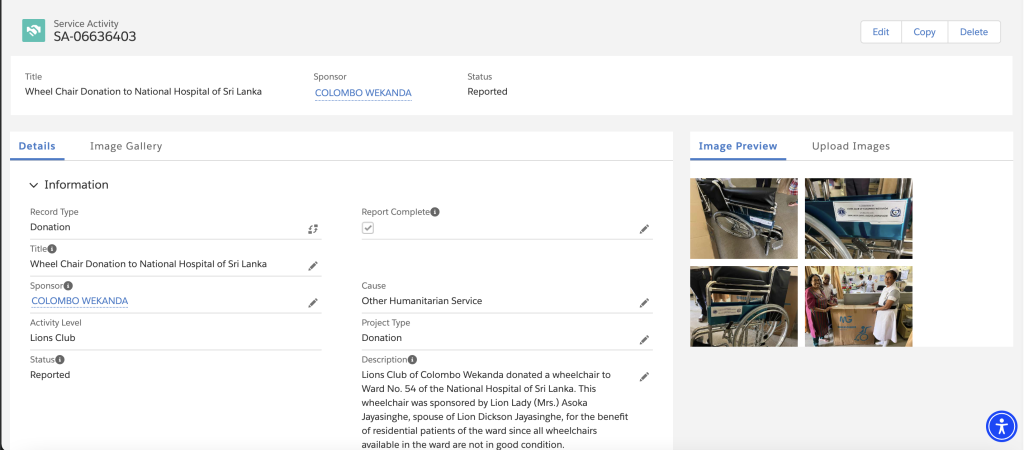Edit Title field pencil icon

[313, 266]
